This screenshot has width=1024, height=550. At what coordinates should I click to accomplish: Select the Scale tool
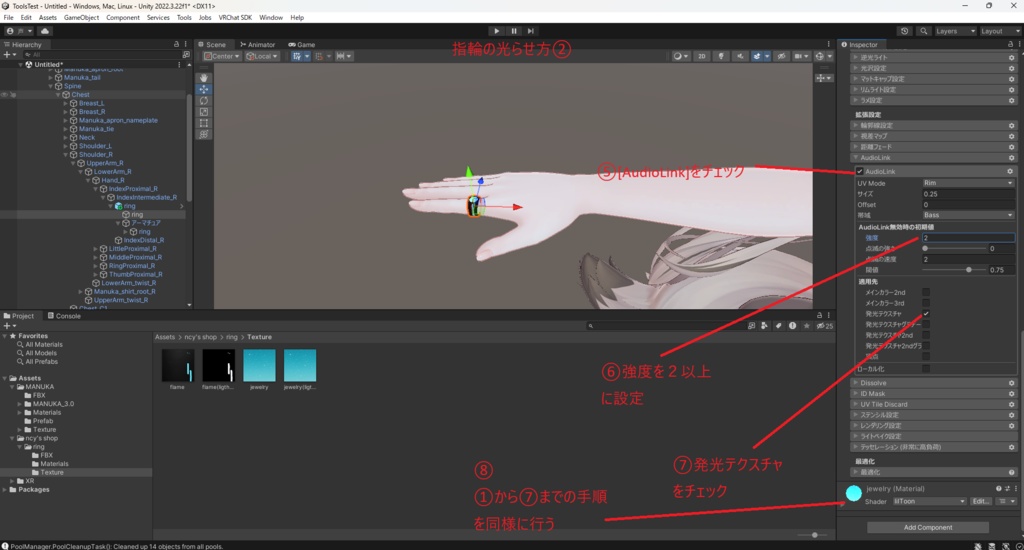coord(204,112)
